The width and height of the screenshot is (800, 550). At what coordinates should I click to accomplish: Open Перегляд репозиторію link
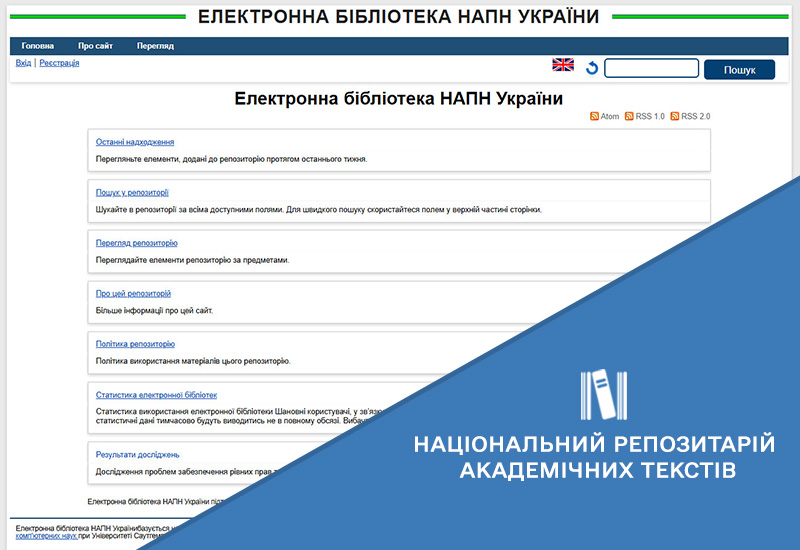point(137,243)
